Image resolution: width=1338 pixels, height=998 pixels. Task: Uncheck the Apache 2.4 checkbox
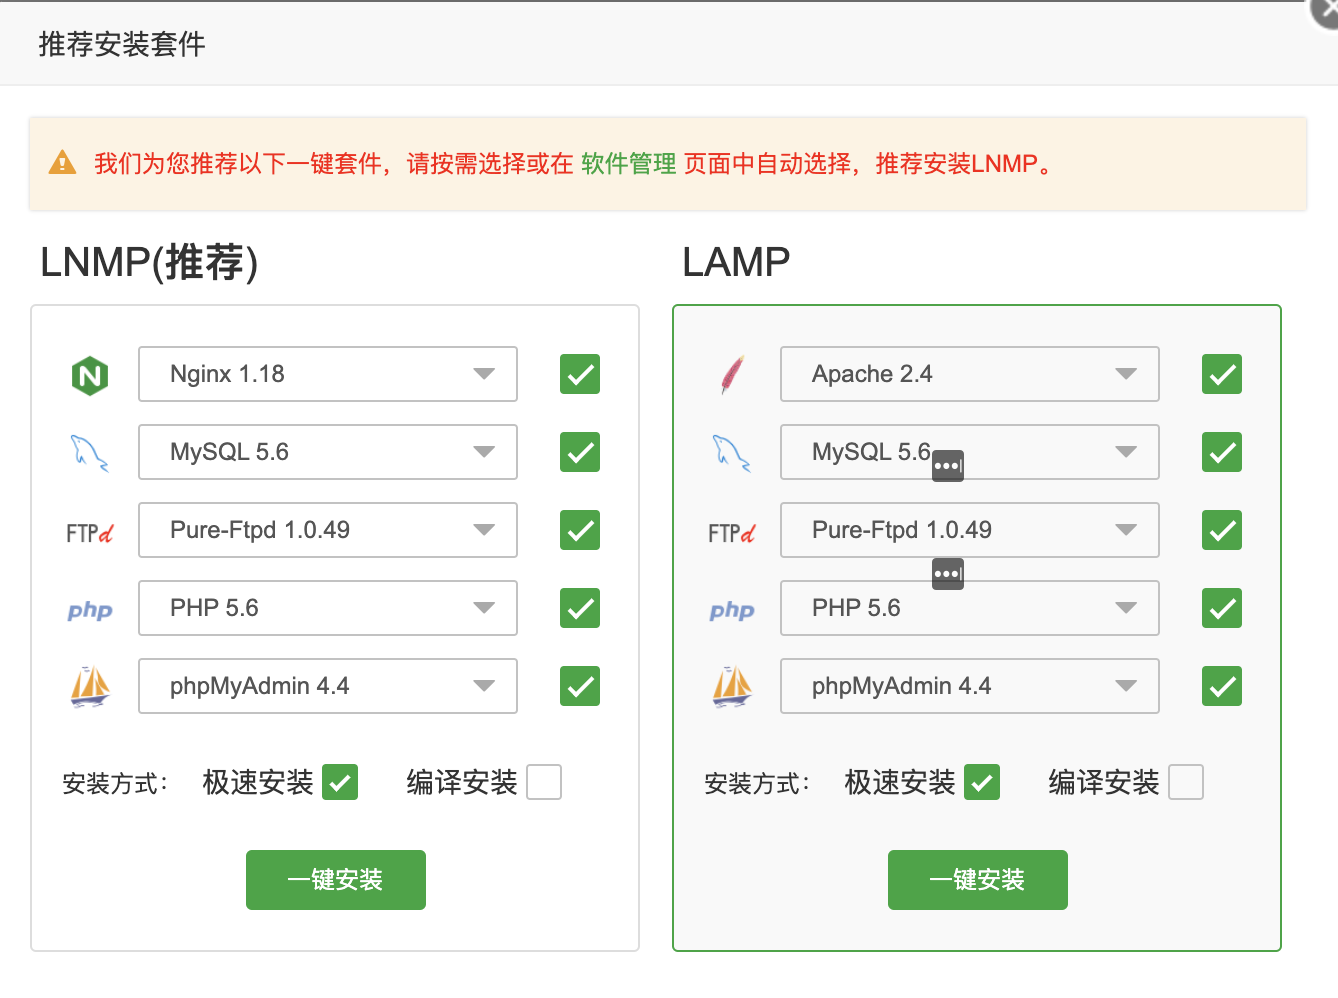click(x=1222, y=374)
